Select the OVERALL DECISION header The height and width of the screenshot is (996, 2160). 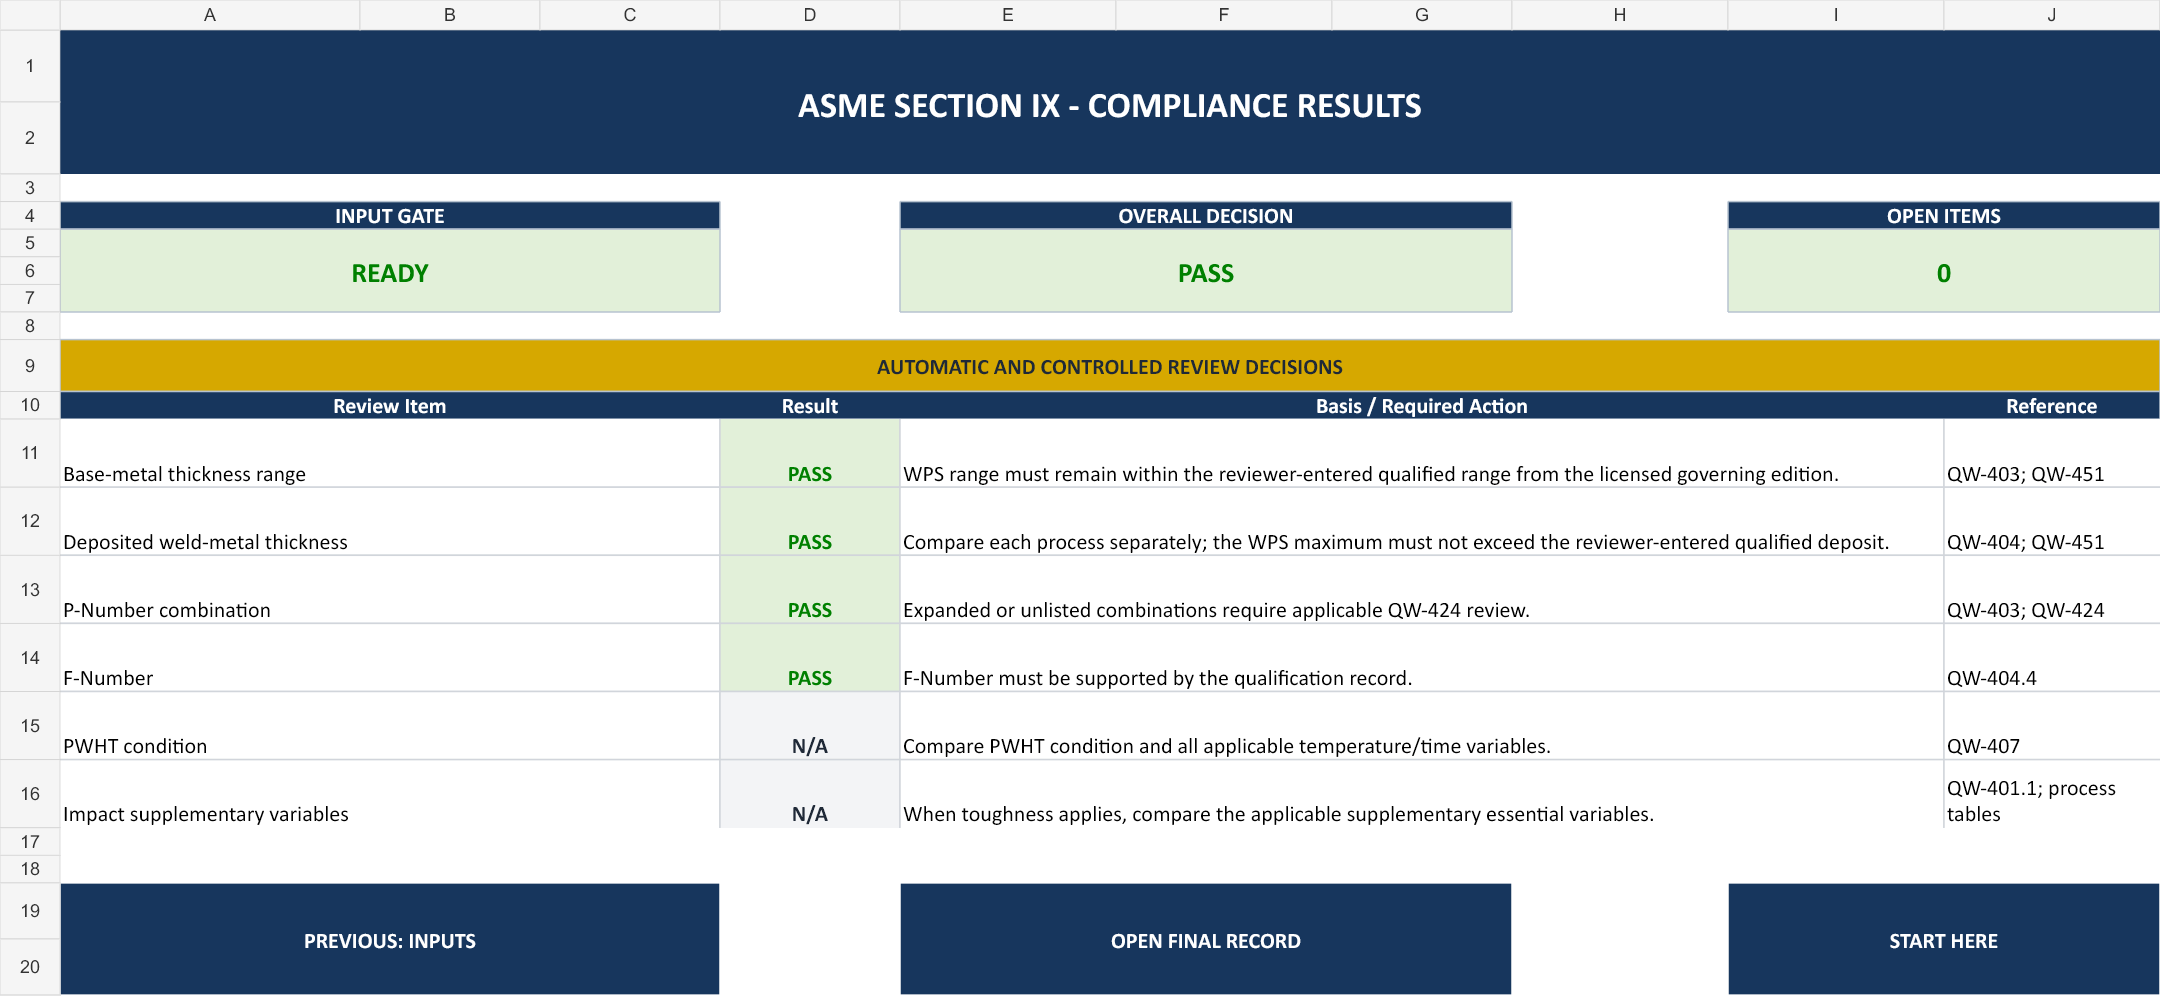tap(1206, 216)
